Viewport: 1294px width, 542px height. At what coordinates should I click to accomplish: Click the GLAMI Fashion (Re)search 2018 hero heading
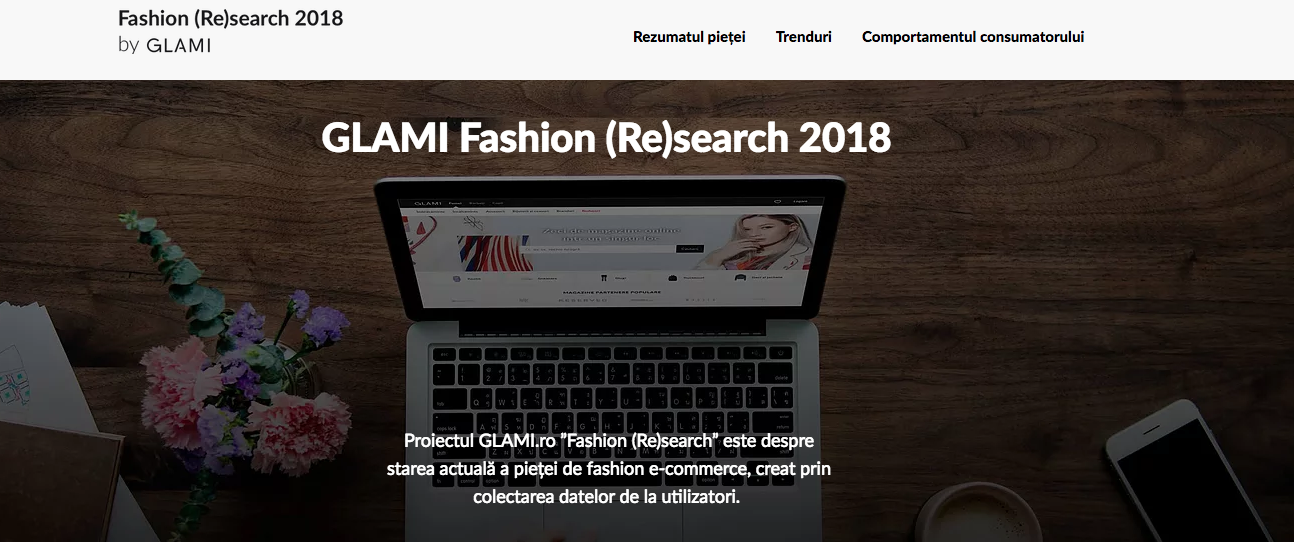[606, 137]
